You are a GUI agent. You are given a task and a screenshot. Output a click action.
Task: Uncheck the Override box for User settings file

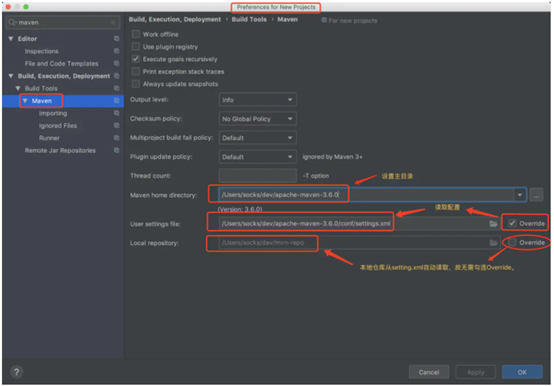point(512,223)
